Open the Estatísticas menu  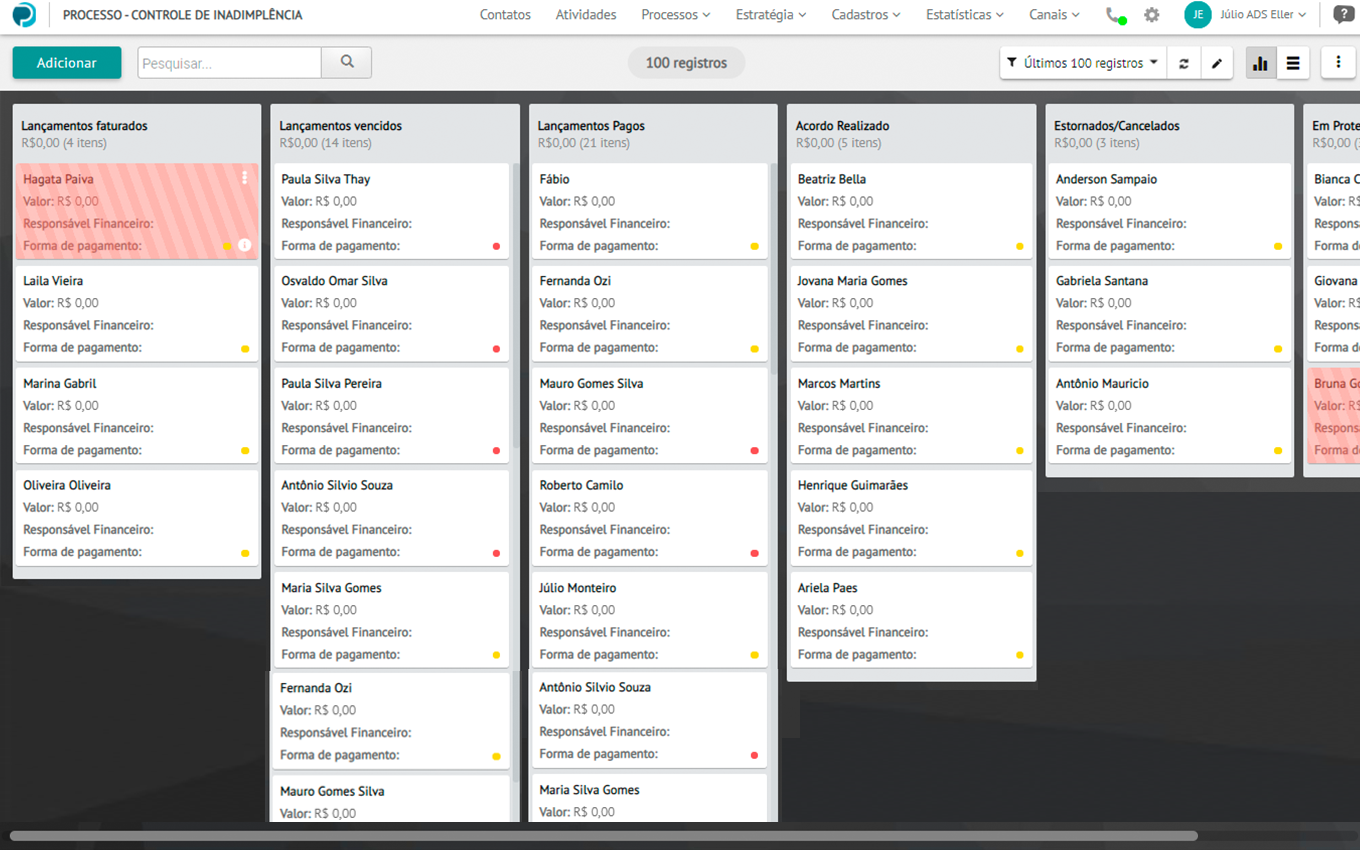(964, 15)
